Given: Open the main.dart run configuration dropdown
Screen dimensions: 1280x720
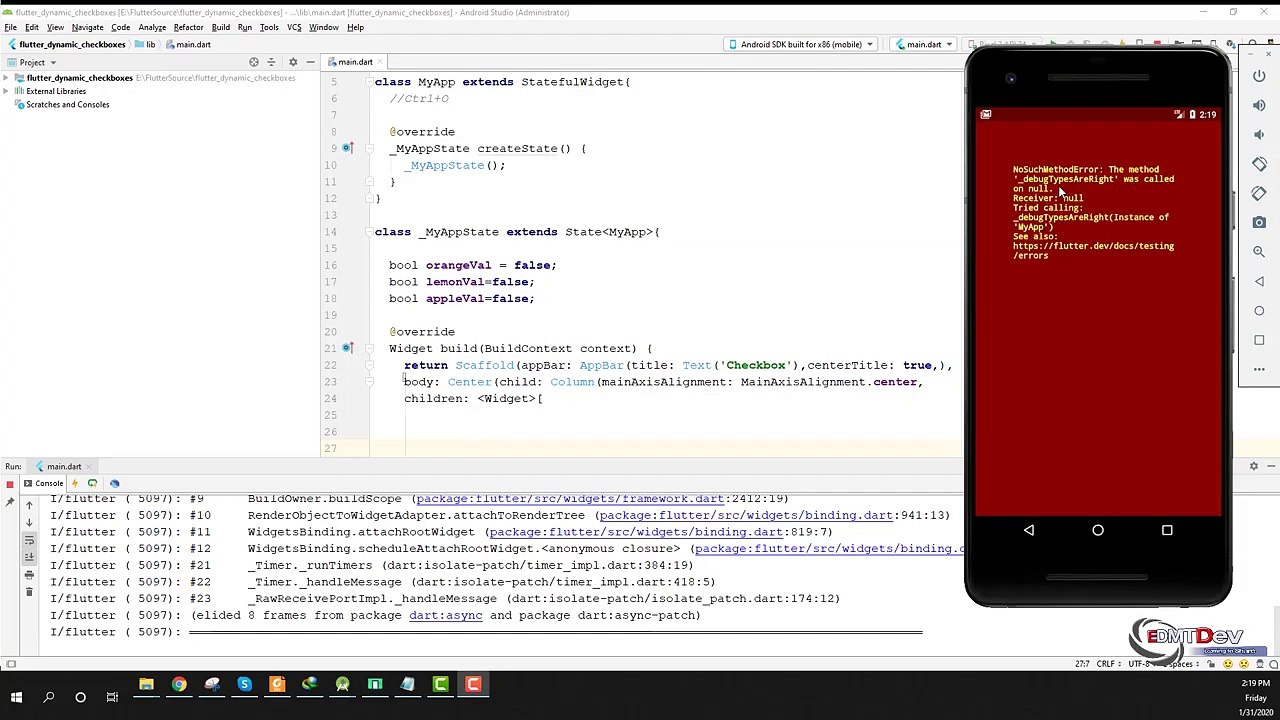Looking at the screenshot, I should click(x=925, y=44).
